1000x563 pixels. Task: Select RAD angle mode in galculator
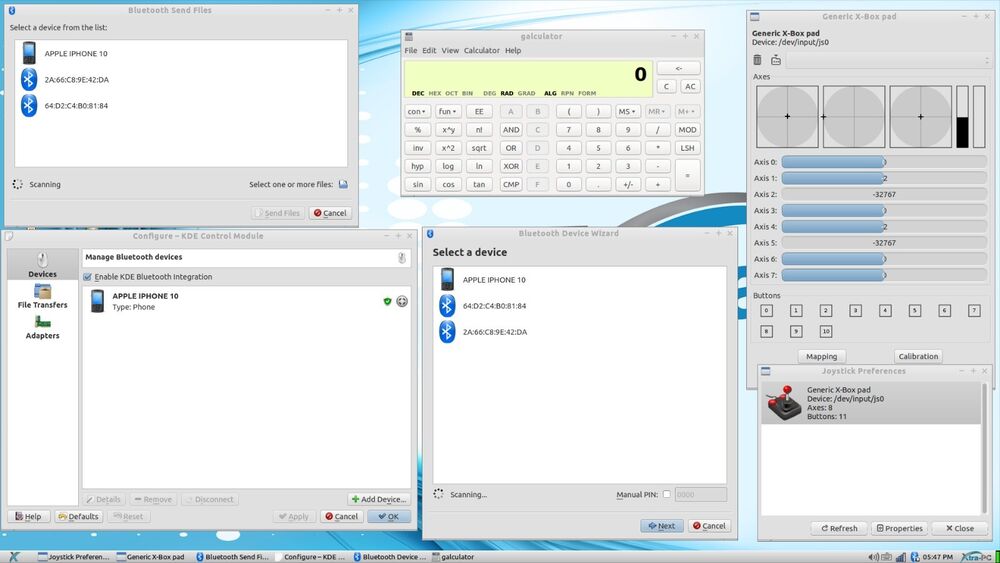(507, 93)
